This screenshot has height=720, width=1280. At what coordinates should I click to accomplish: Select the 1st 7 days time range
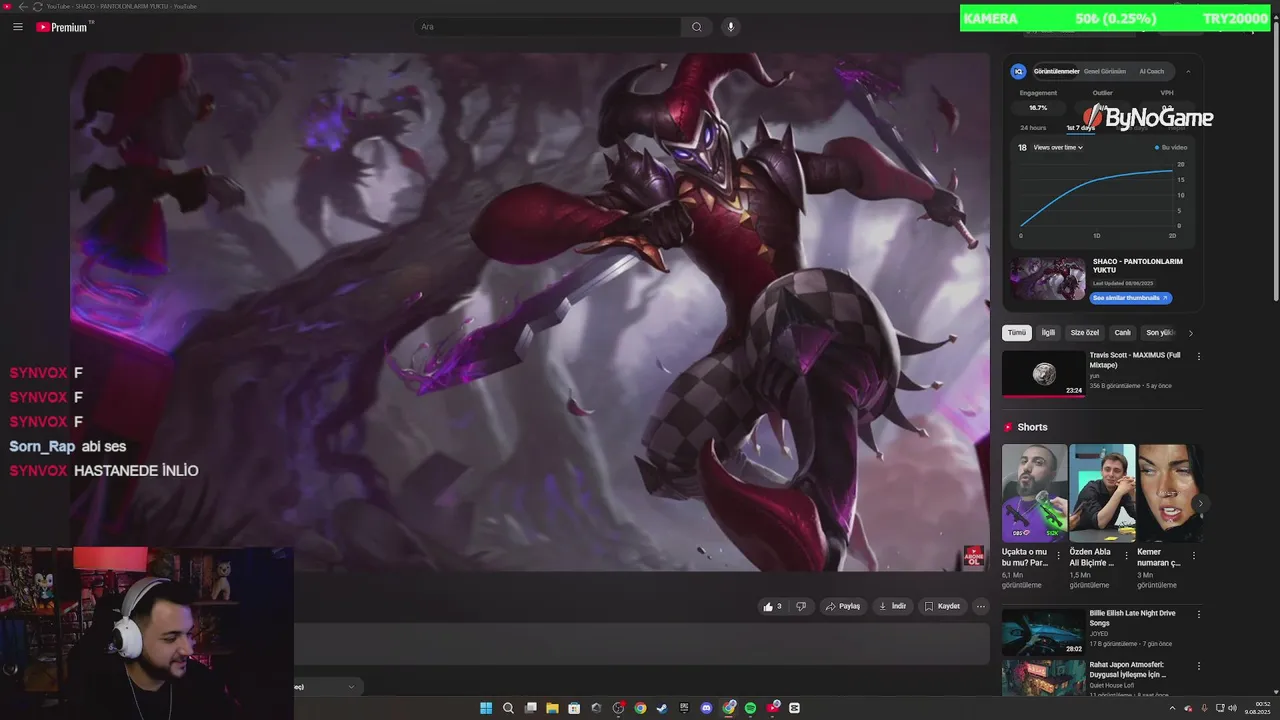pyautogui.click(x=1080, y=128)
